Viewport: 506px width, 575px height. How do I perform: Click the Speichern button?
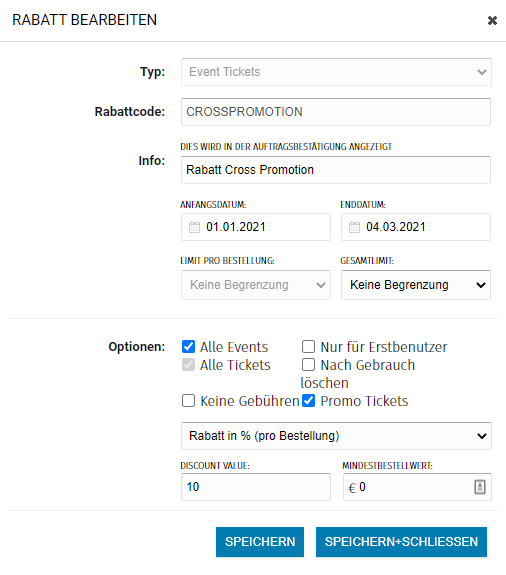(x=260, y=542)
